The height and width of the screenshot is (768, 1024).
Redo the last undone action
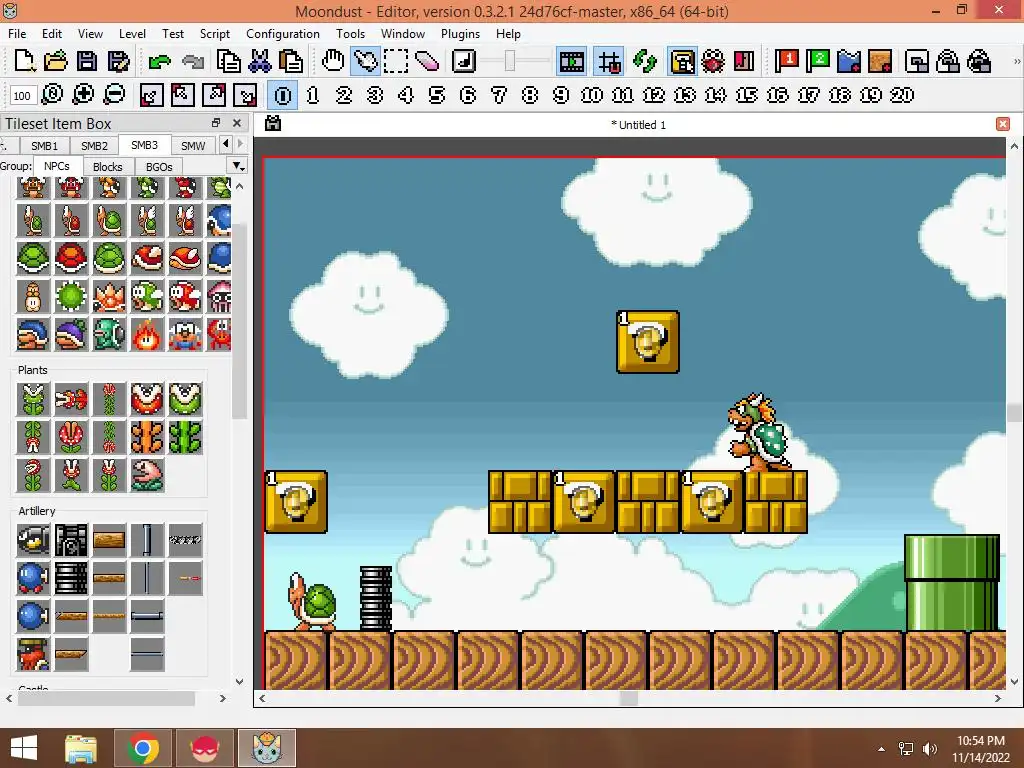pos(193,61)
